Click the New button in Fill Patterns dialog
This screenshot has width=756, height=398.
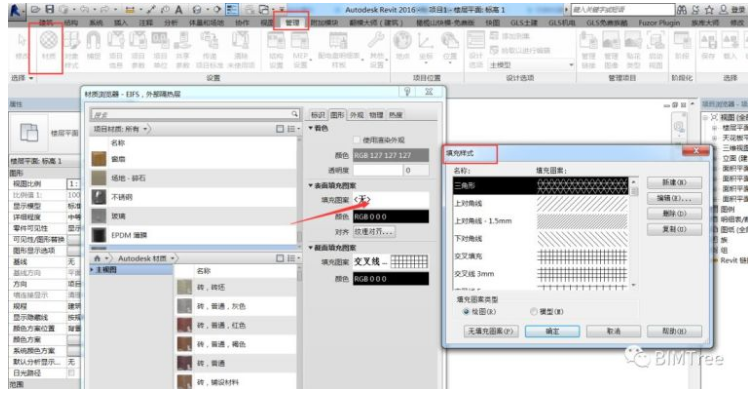pyautogui.click(x=674, y=182)
